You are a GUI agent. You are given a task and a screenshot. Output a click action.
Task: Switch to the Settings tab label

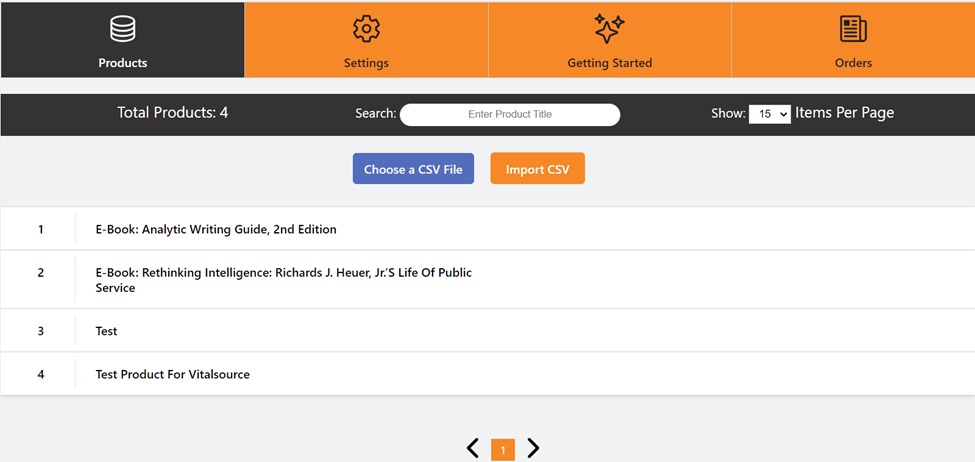366,63
